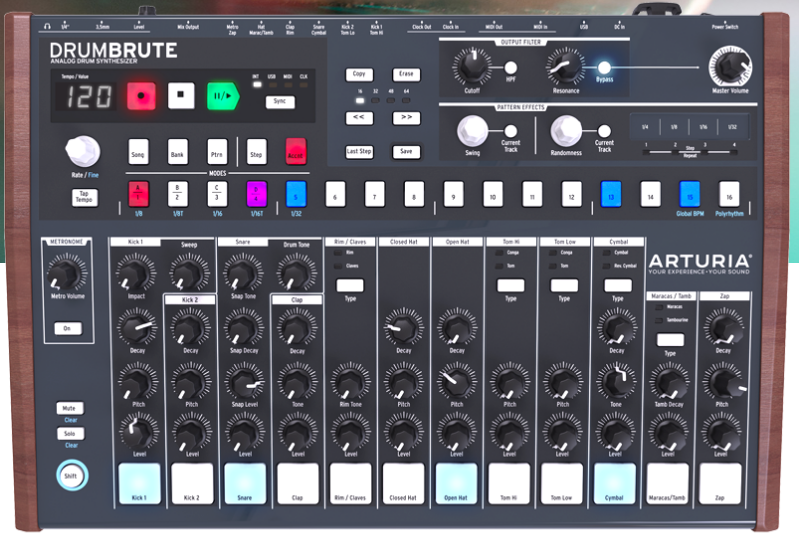Tap the Cymbal pad
The image size is (799, 544).
click(615, 483)
